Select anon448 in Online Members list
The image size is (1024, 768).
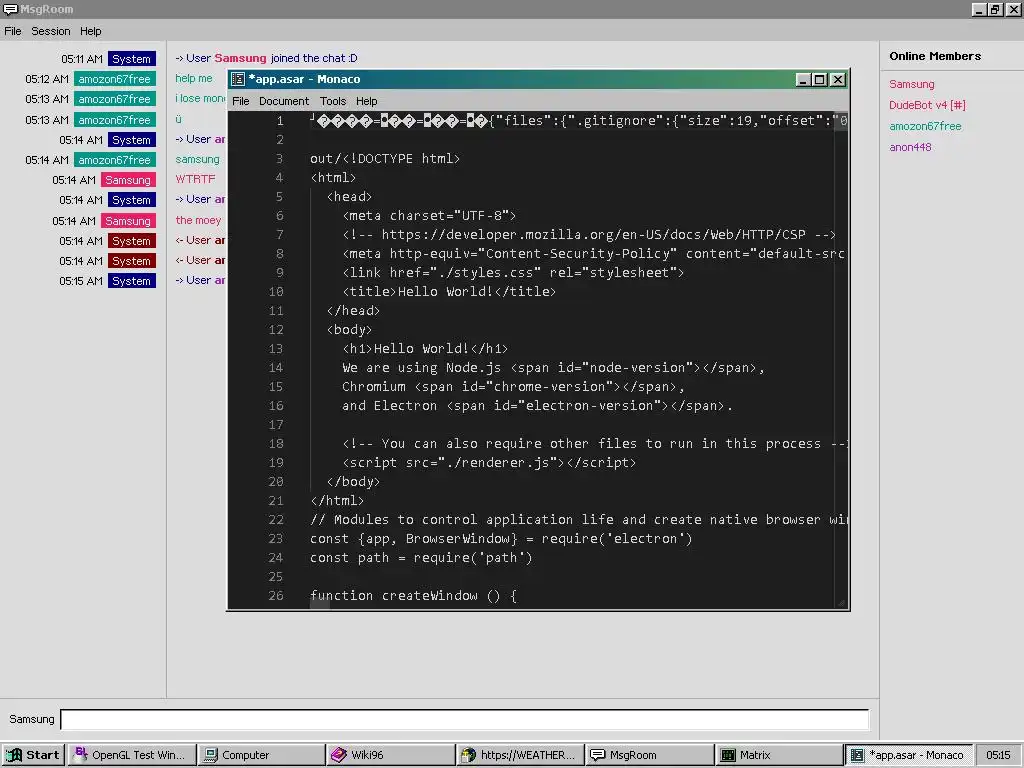pos(910,147)
